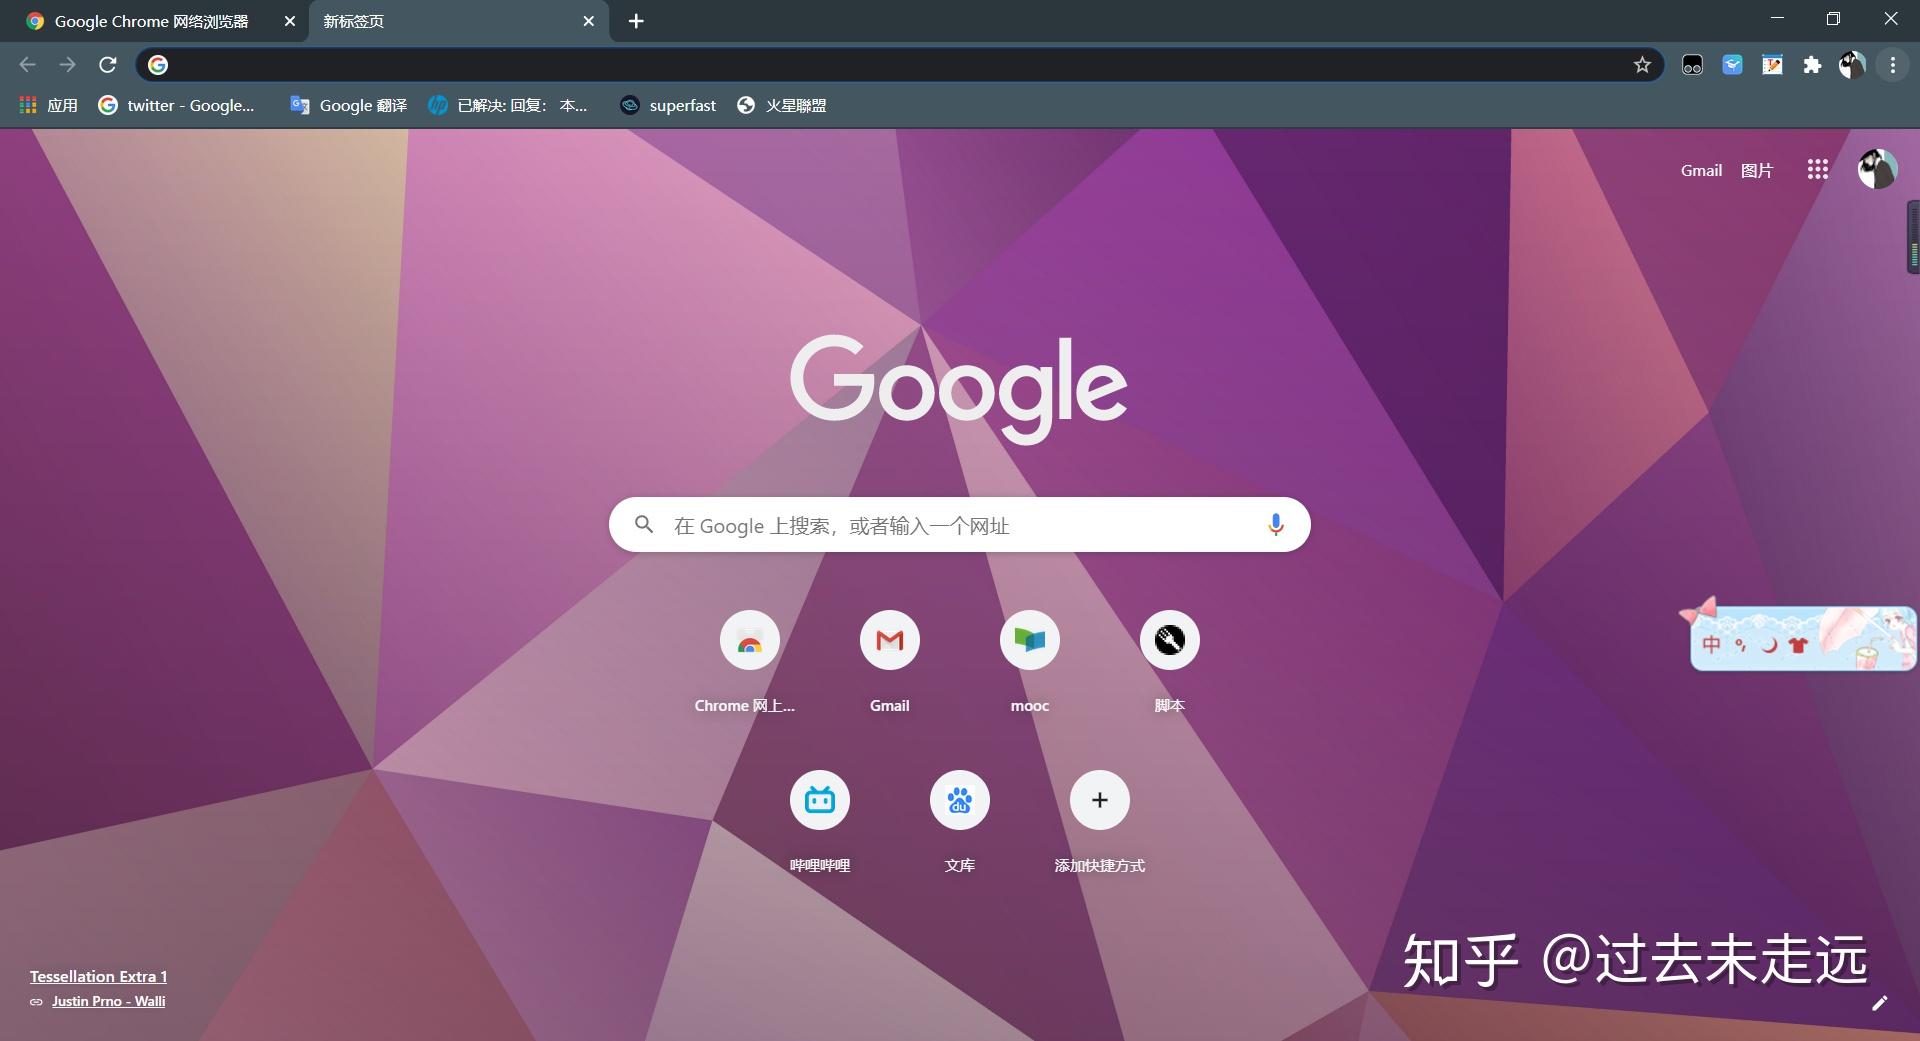1920x1041 pixels.
Task: Open the Gmail shortcut icon
Action: click(889, 640)
